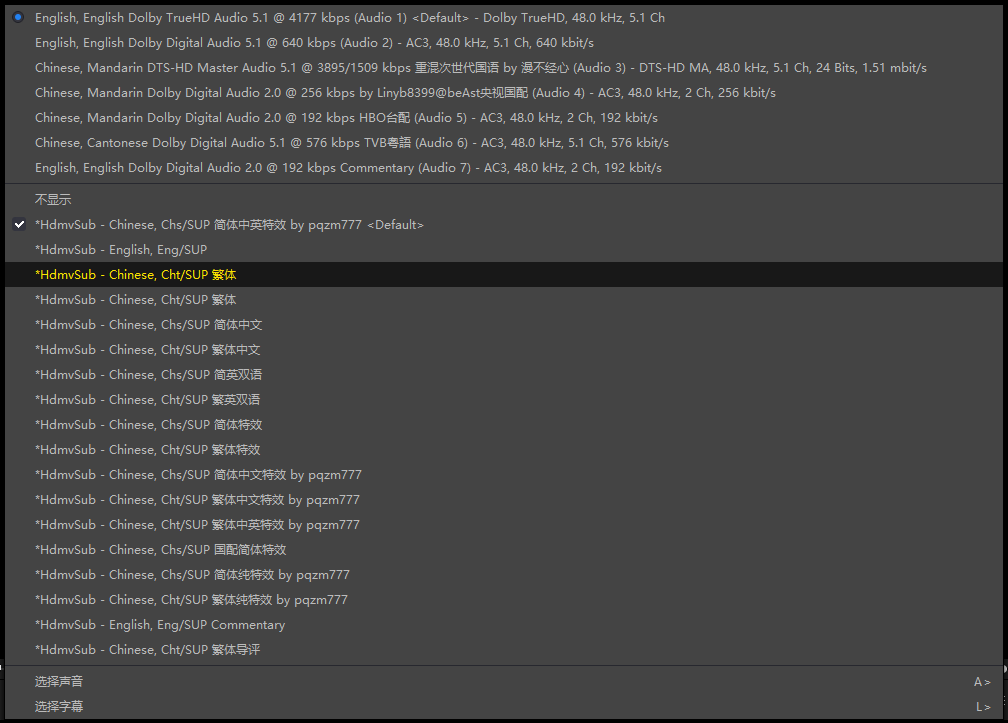The image size is (1008, 723).
Task: Choose the English Eng/SUP subtitle without commentary
Action: (x=121, y=250)
